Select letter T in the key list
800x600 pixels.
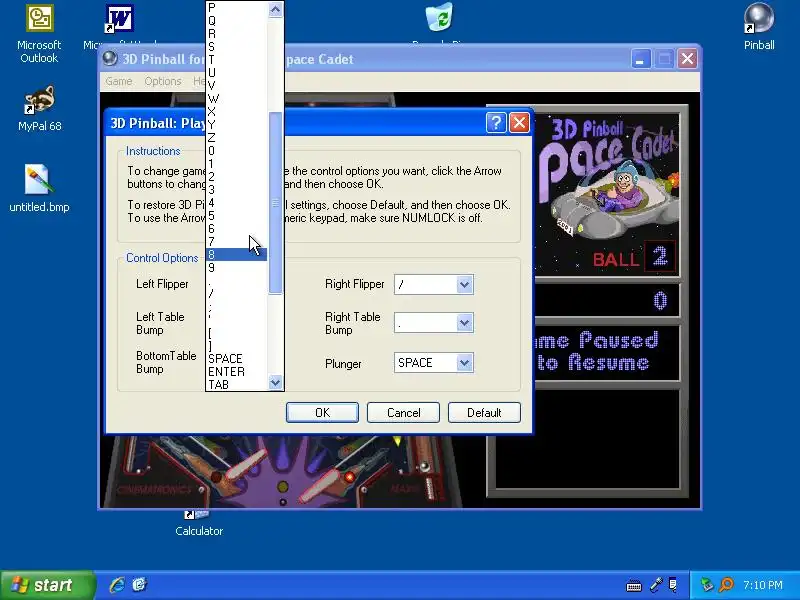coord(237,60)
